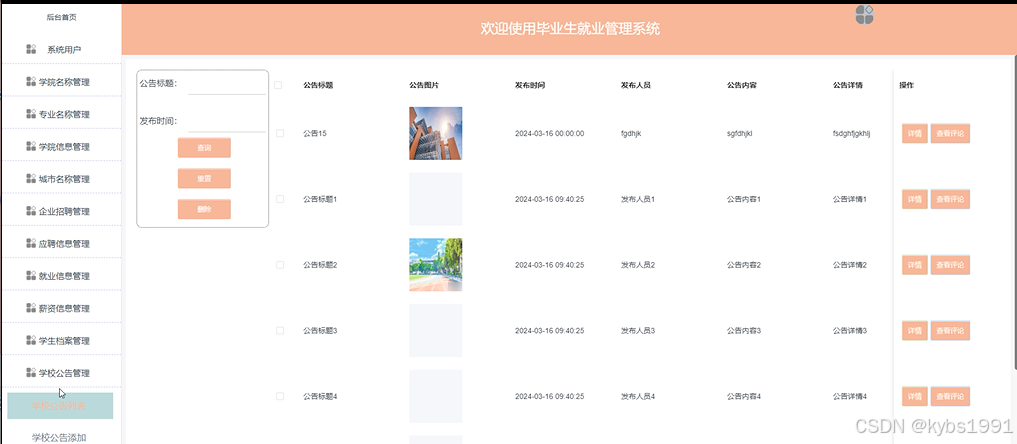Click the publisher cell fgdhjk
The image size is (1017, 444).
tap(631, 134)
